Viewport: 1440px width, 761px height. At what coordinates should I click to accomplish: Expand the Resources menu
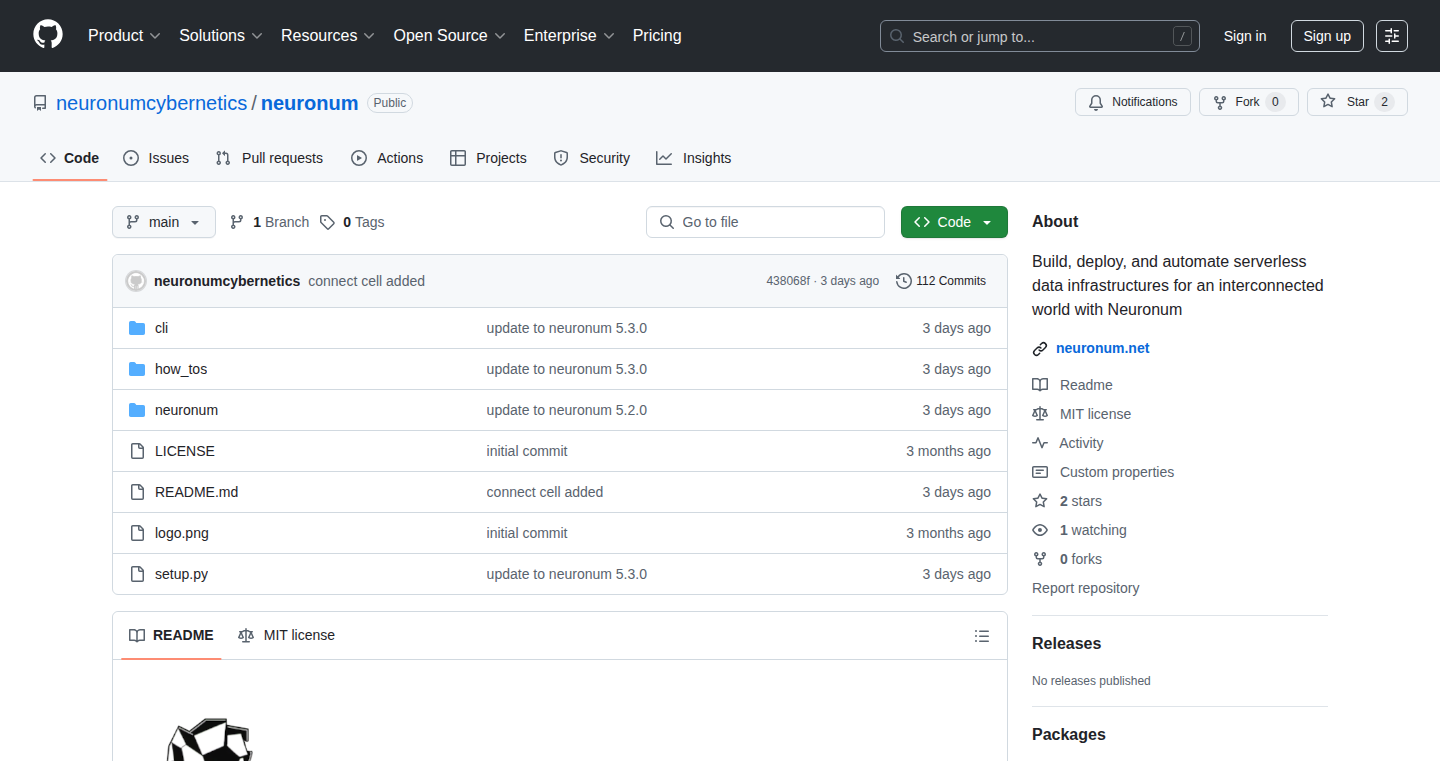tap(328, 35)
